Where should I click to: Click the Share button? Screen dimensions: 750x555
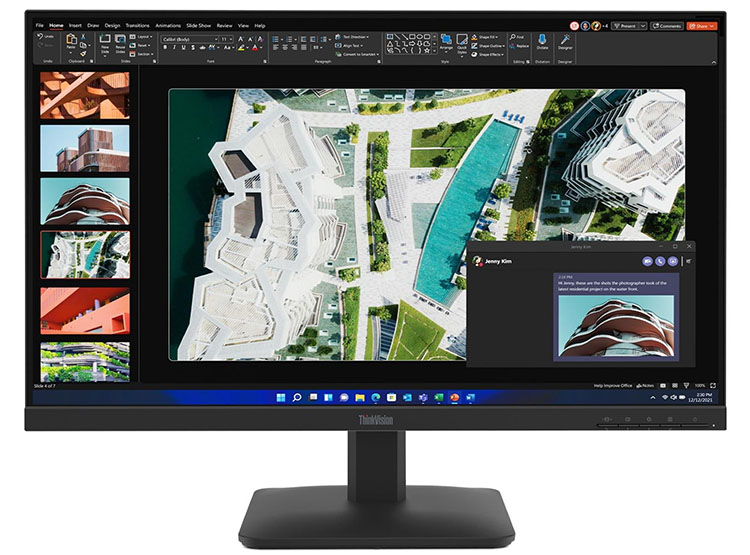coord(702,26)
